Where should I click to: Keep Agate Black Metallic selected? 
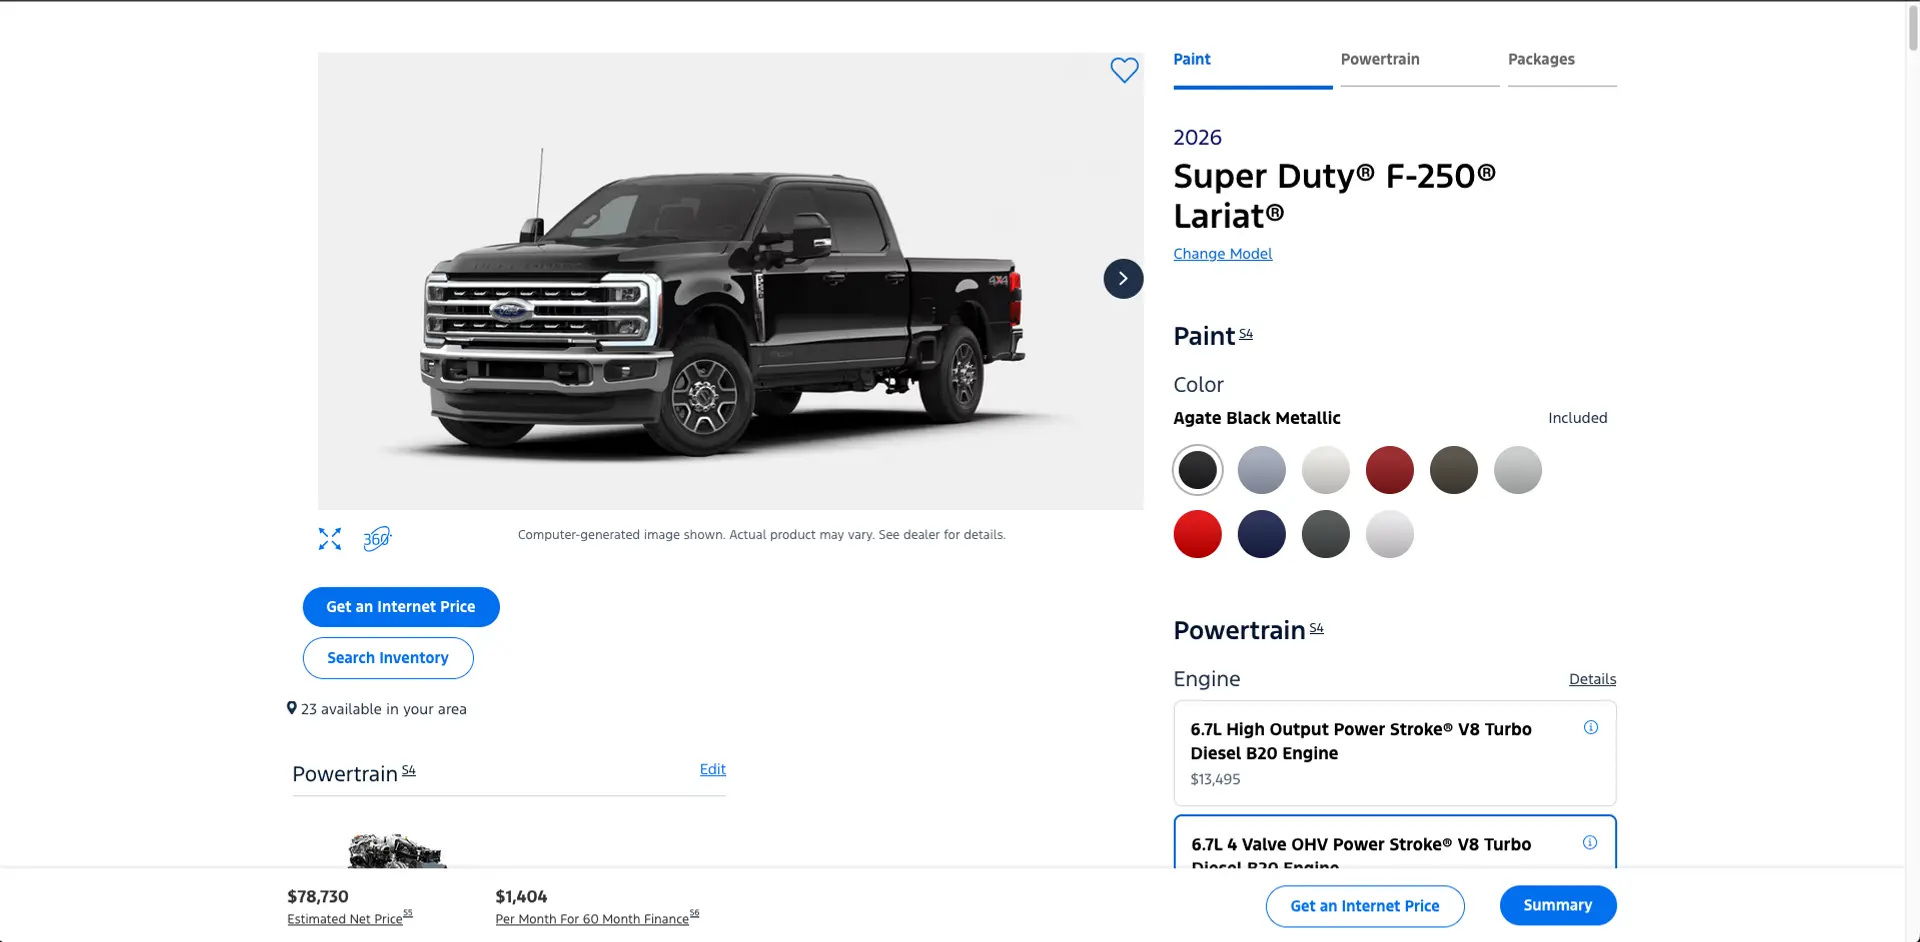pyautogui.click(x=1197, y=470)
